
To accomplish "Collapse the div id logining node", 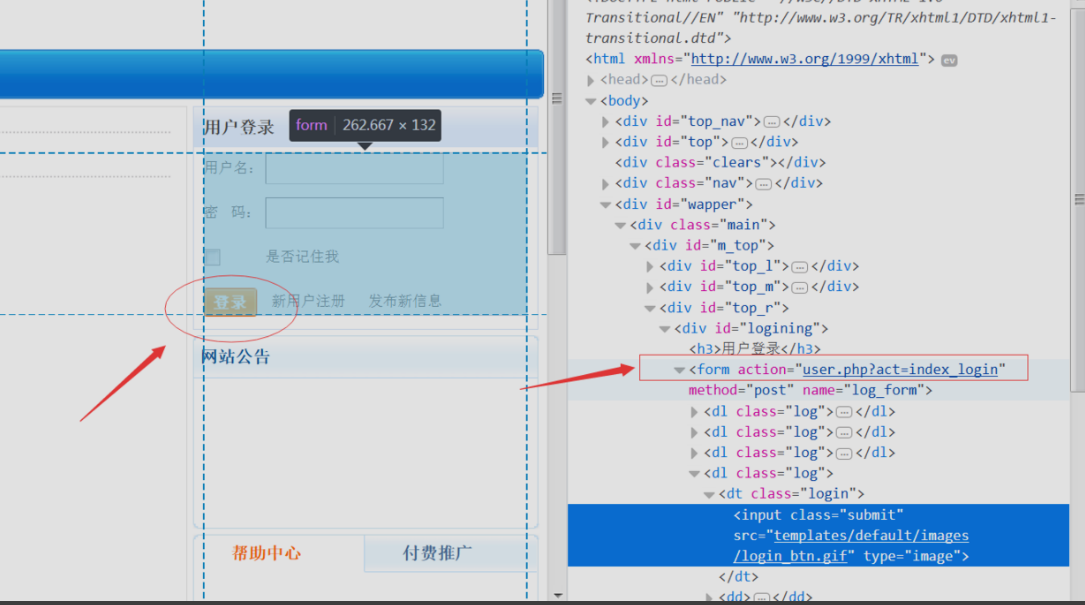I will (x=664, y=329).
